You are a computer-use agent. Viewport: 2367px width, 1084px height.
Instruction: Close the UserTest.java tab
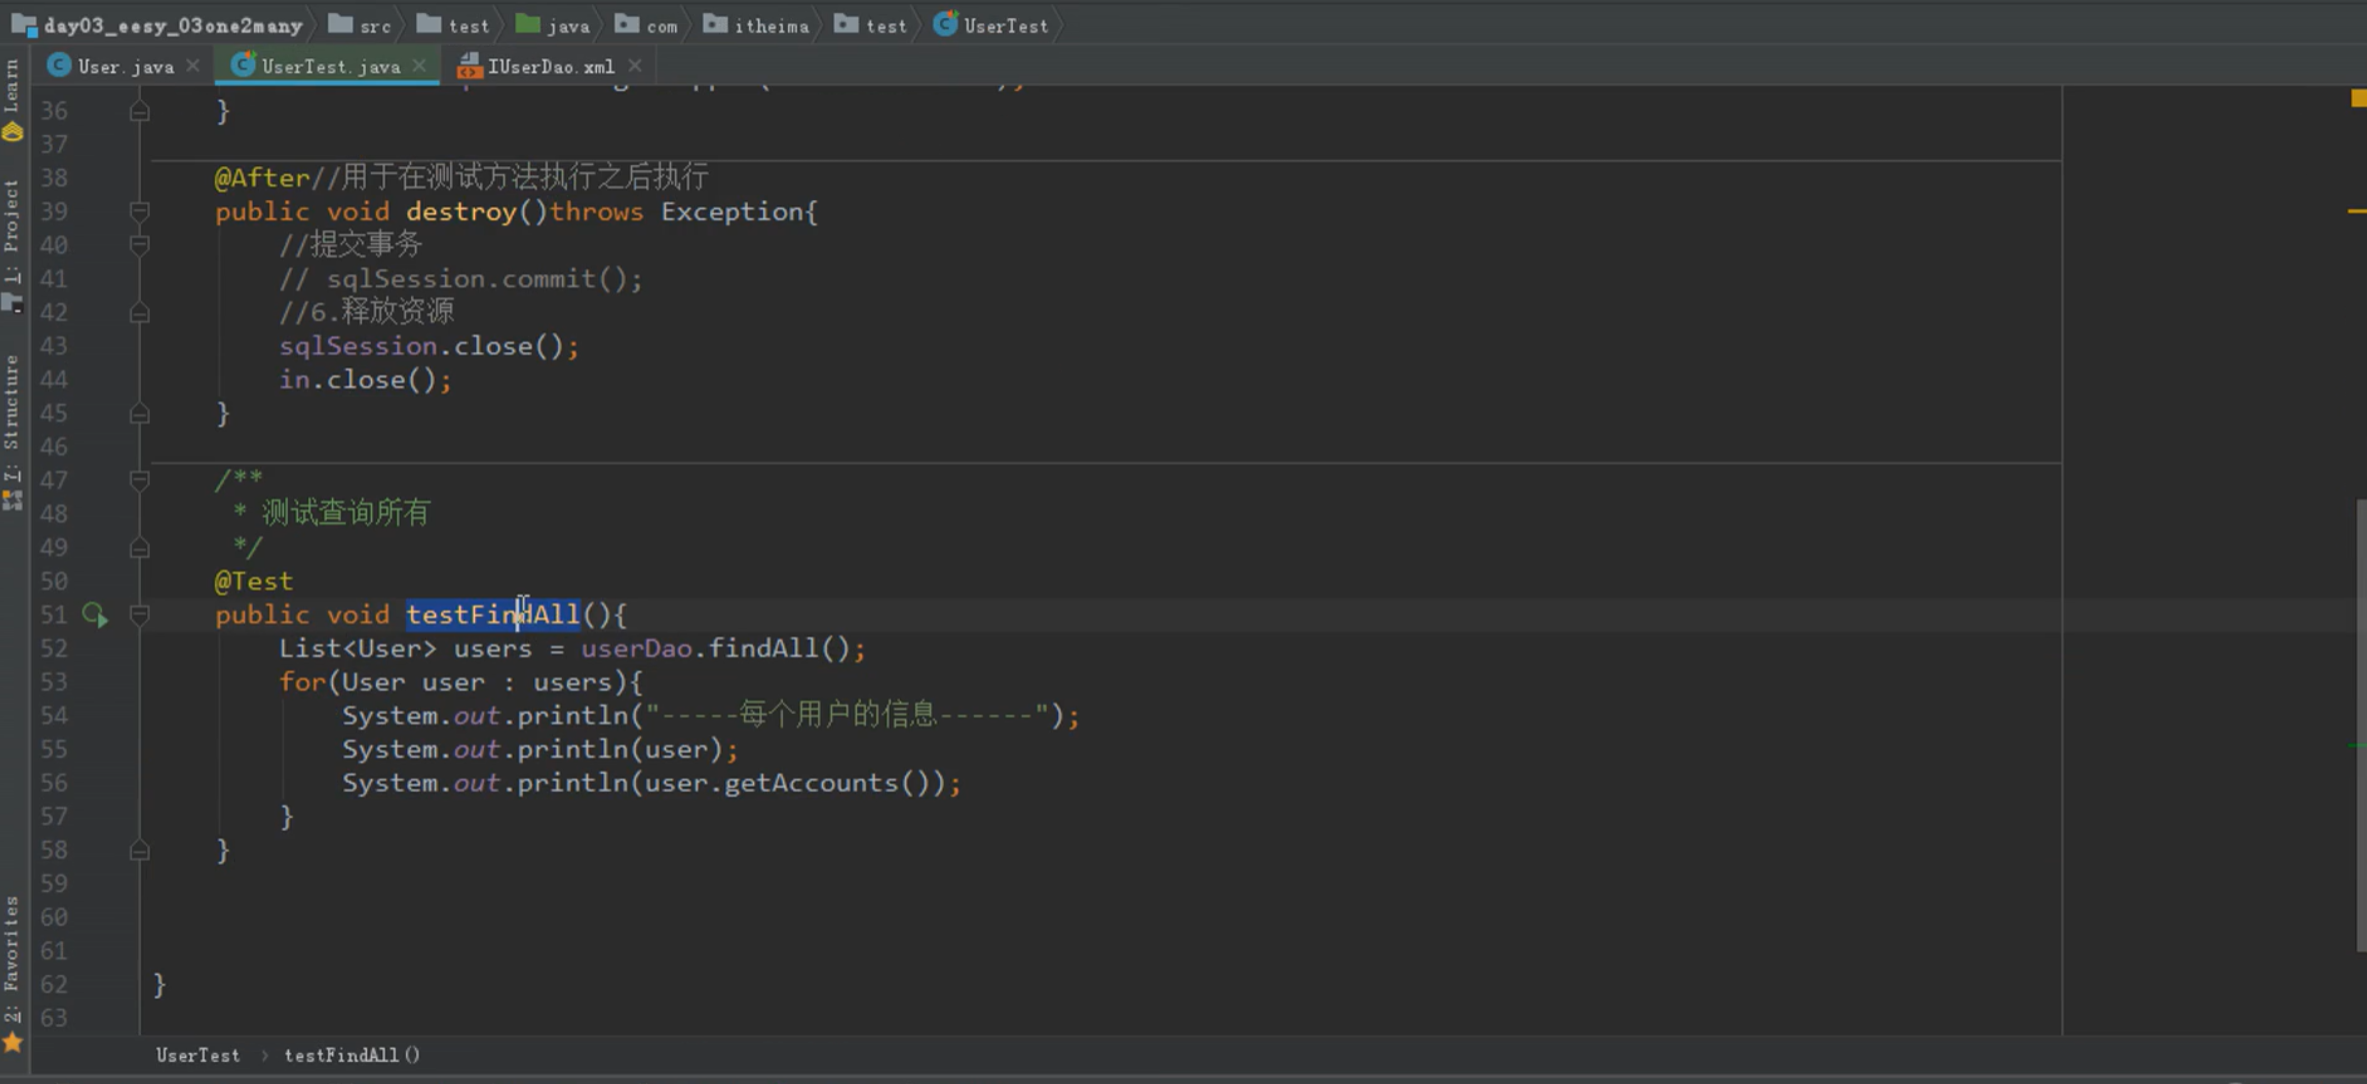click(420, 65)
